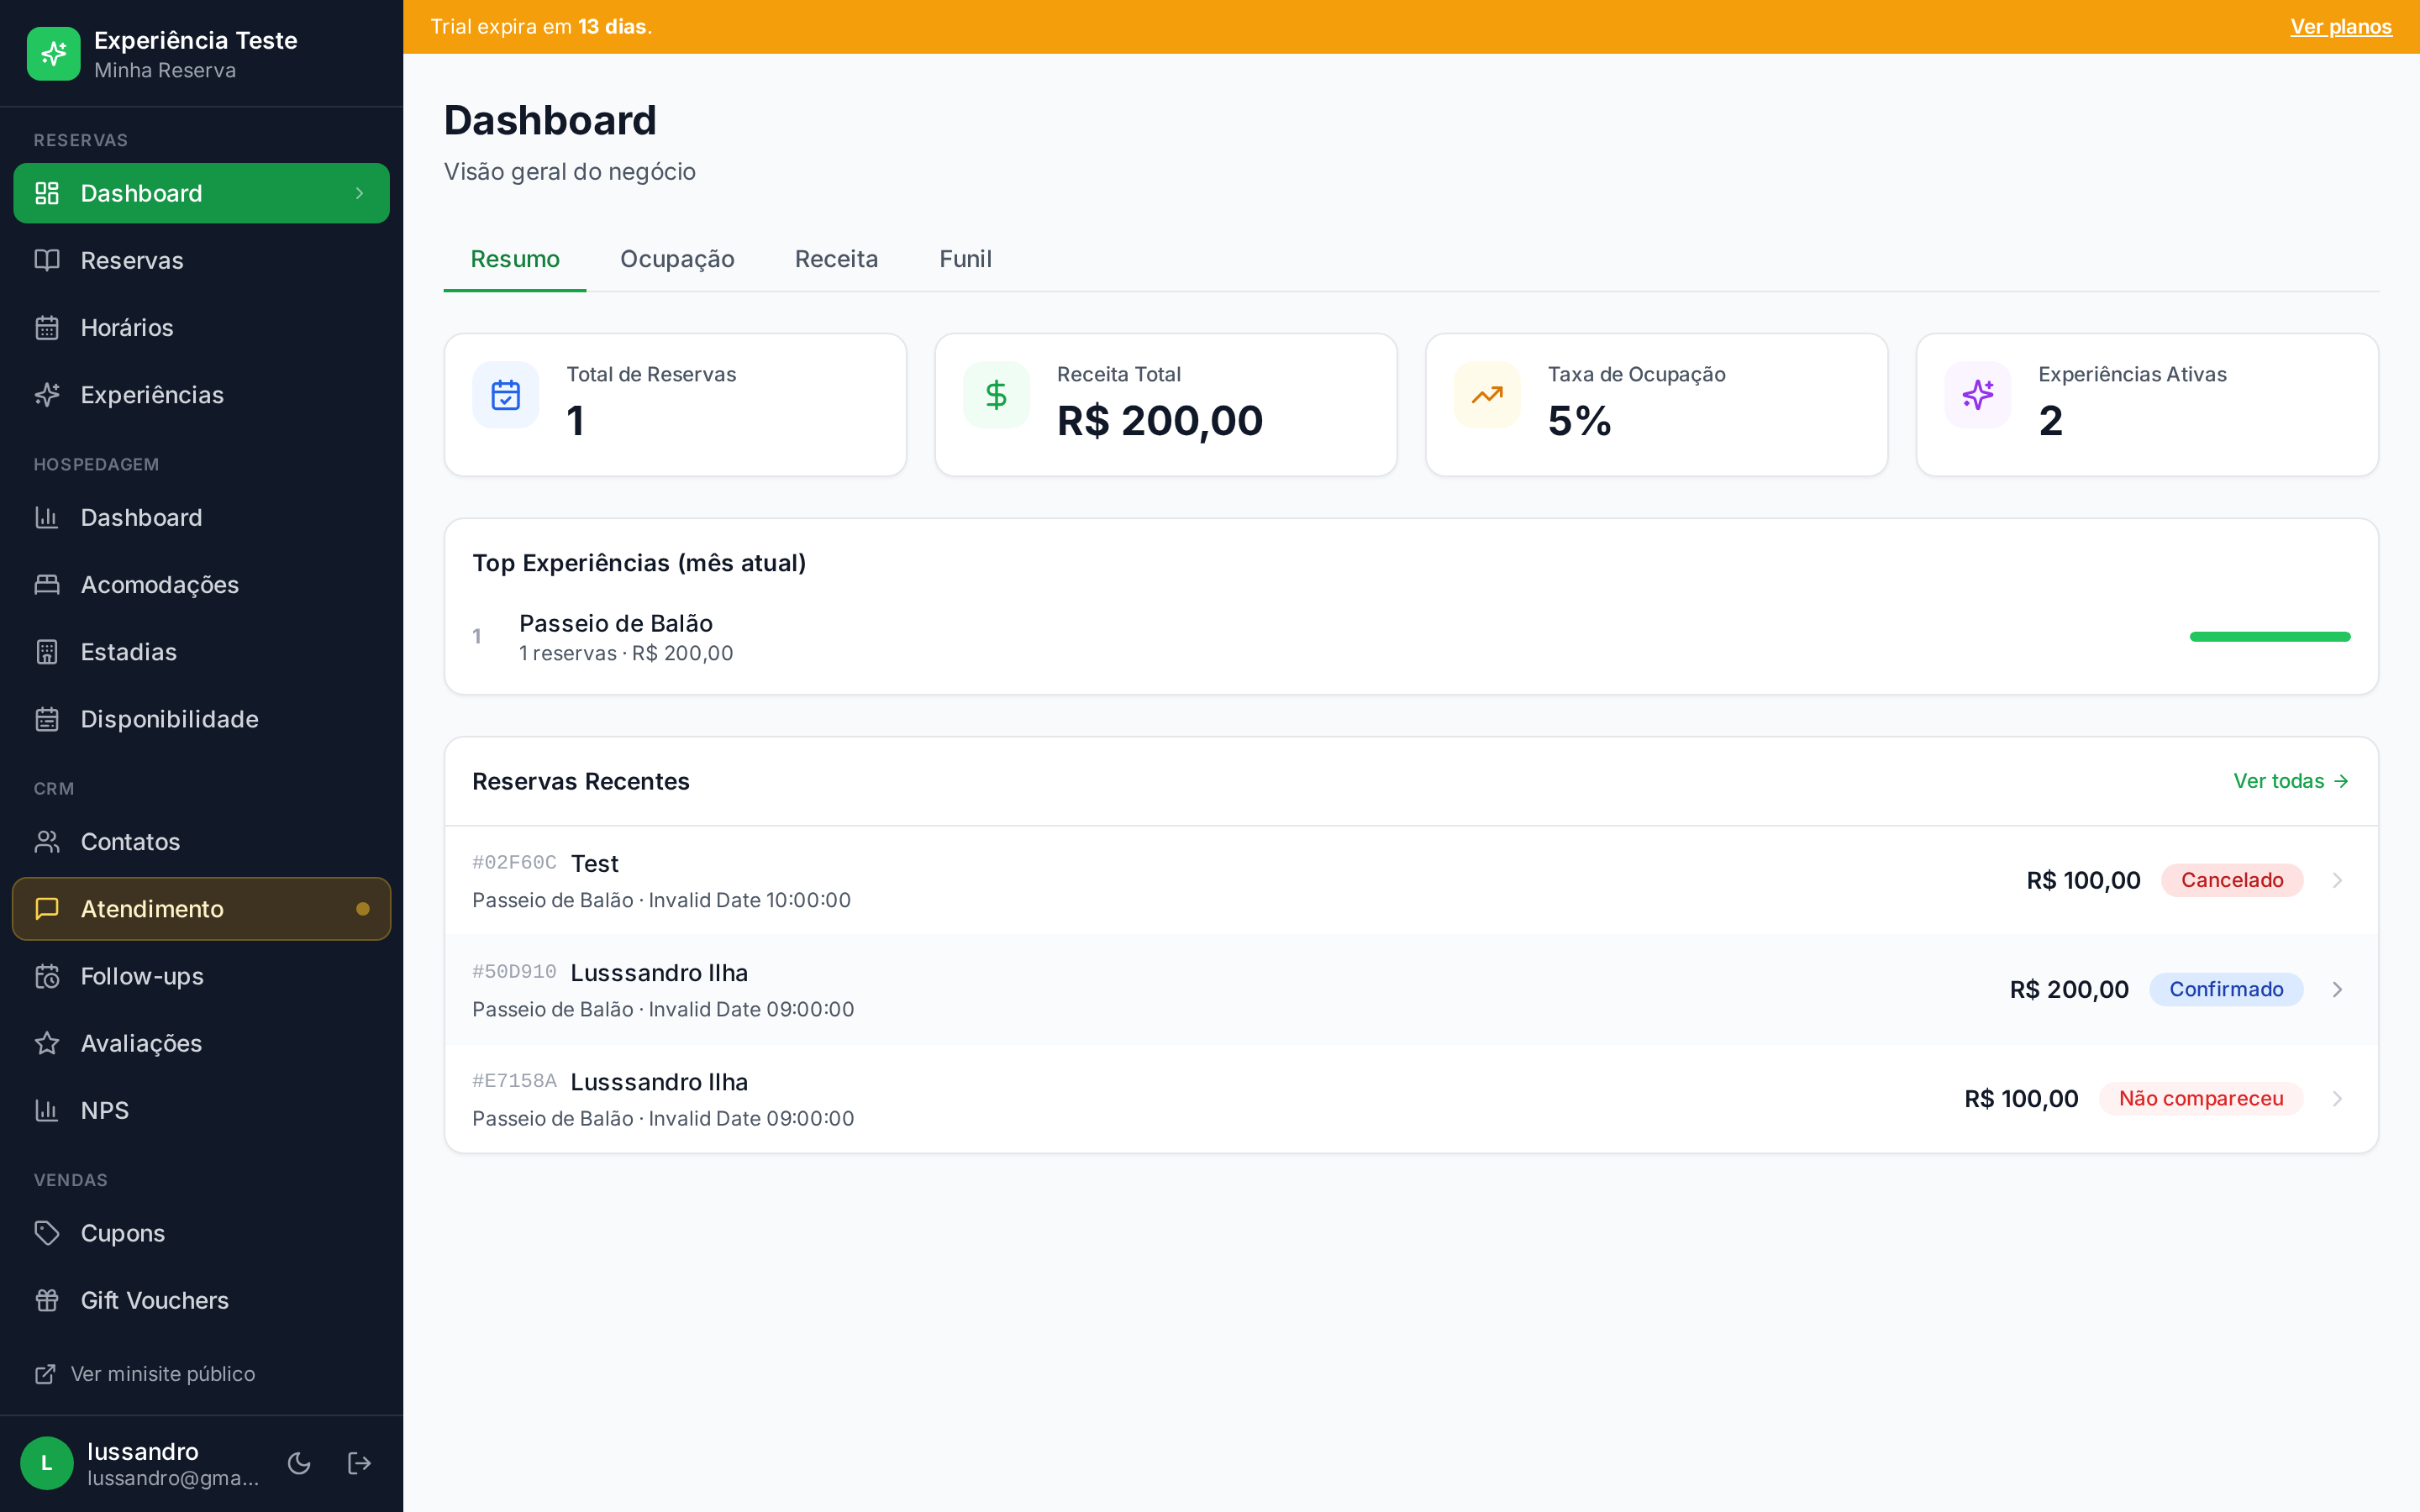Open reservation #E7158A via its chevron

(x=2337, y=1098)
